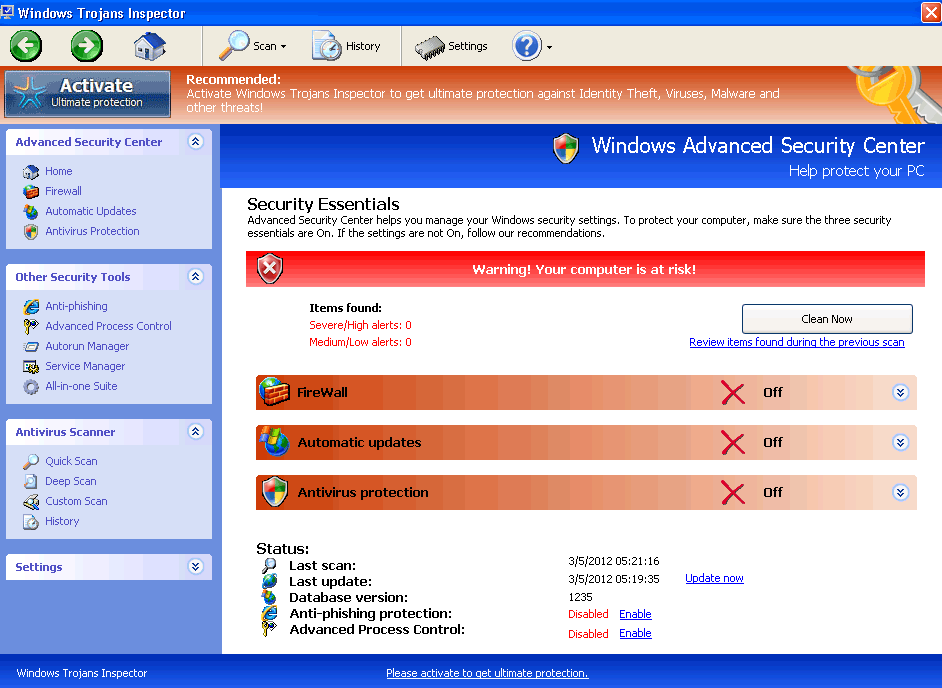
Task: Expand the Settings sidebar panel
Action: point(195,567)
